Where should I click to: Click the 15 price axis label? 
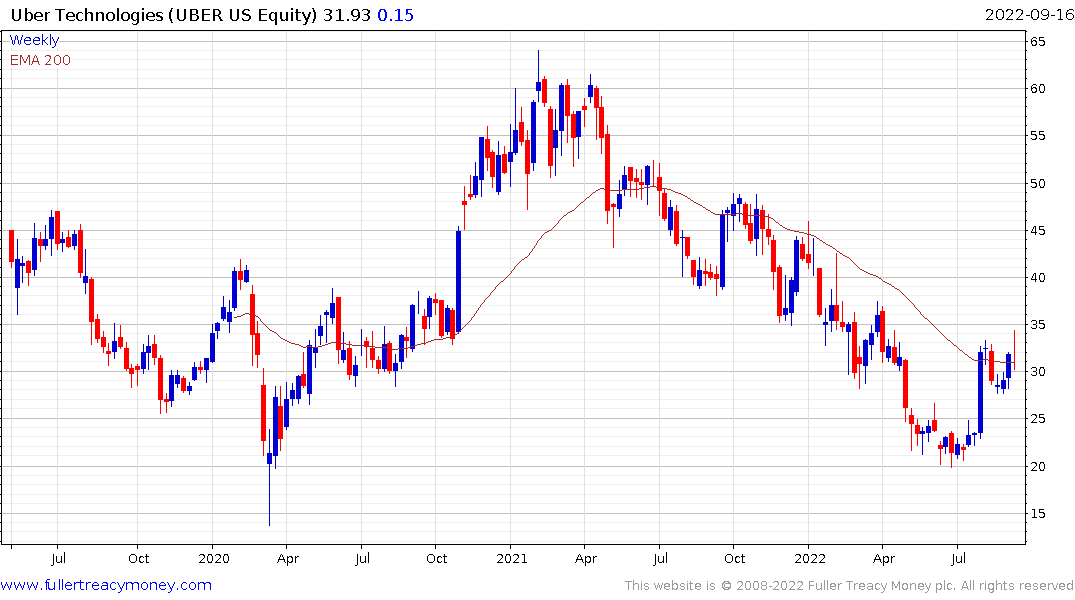tap(1037, 514)
